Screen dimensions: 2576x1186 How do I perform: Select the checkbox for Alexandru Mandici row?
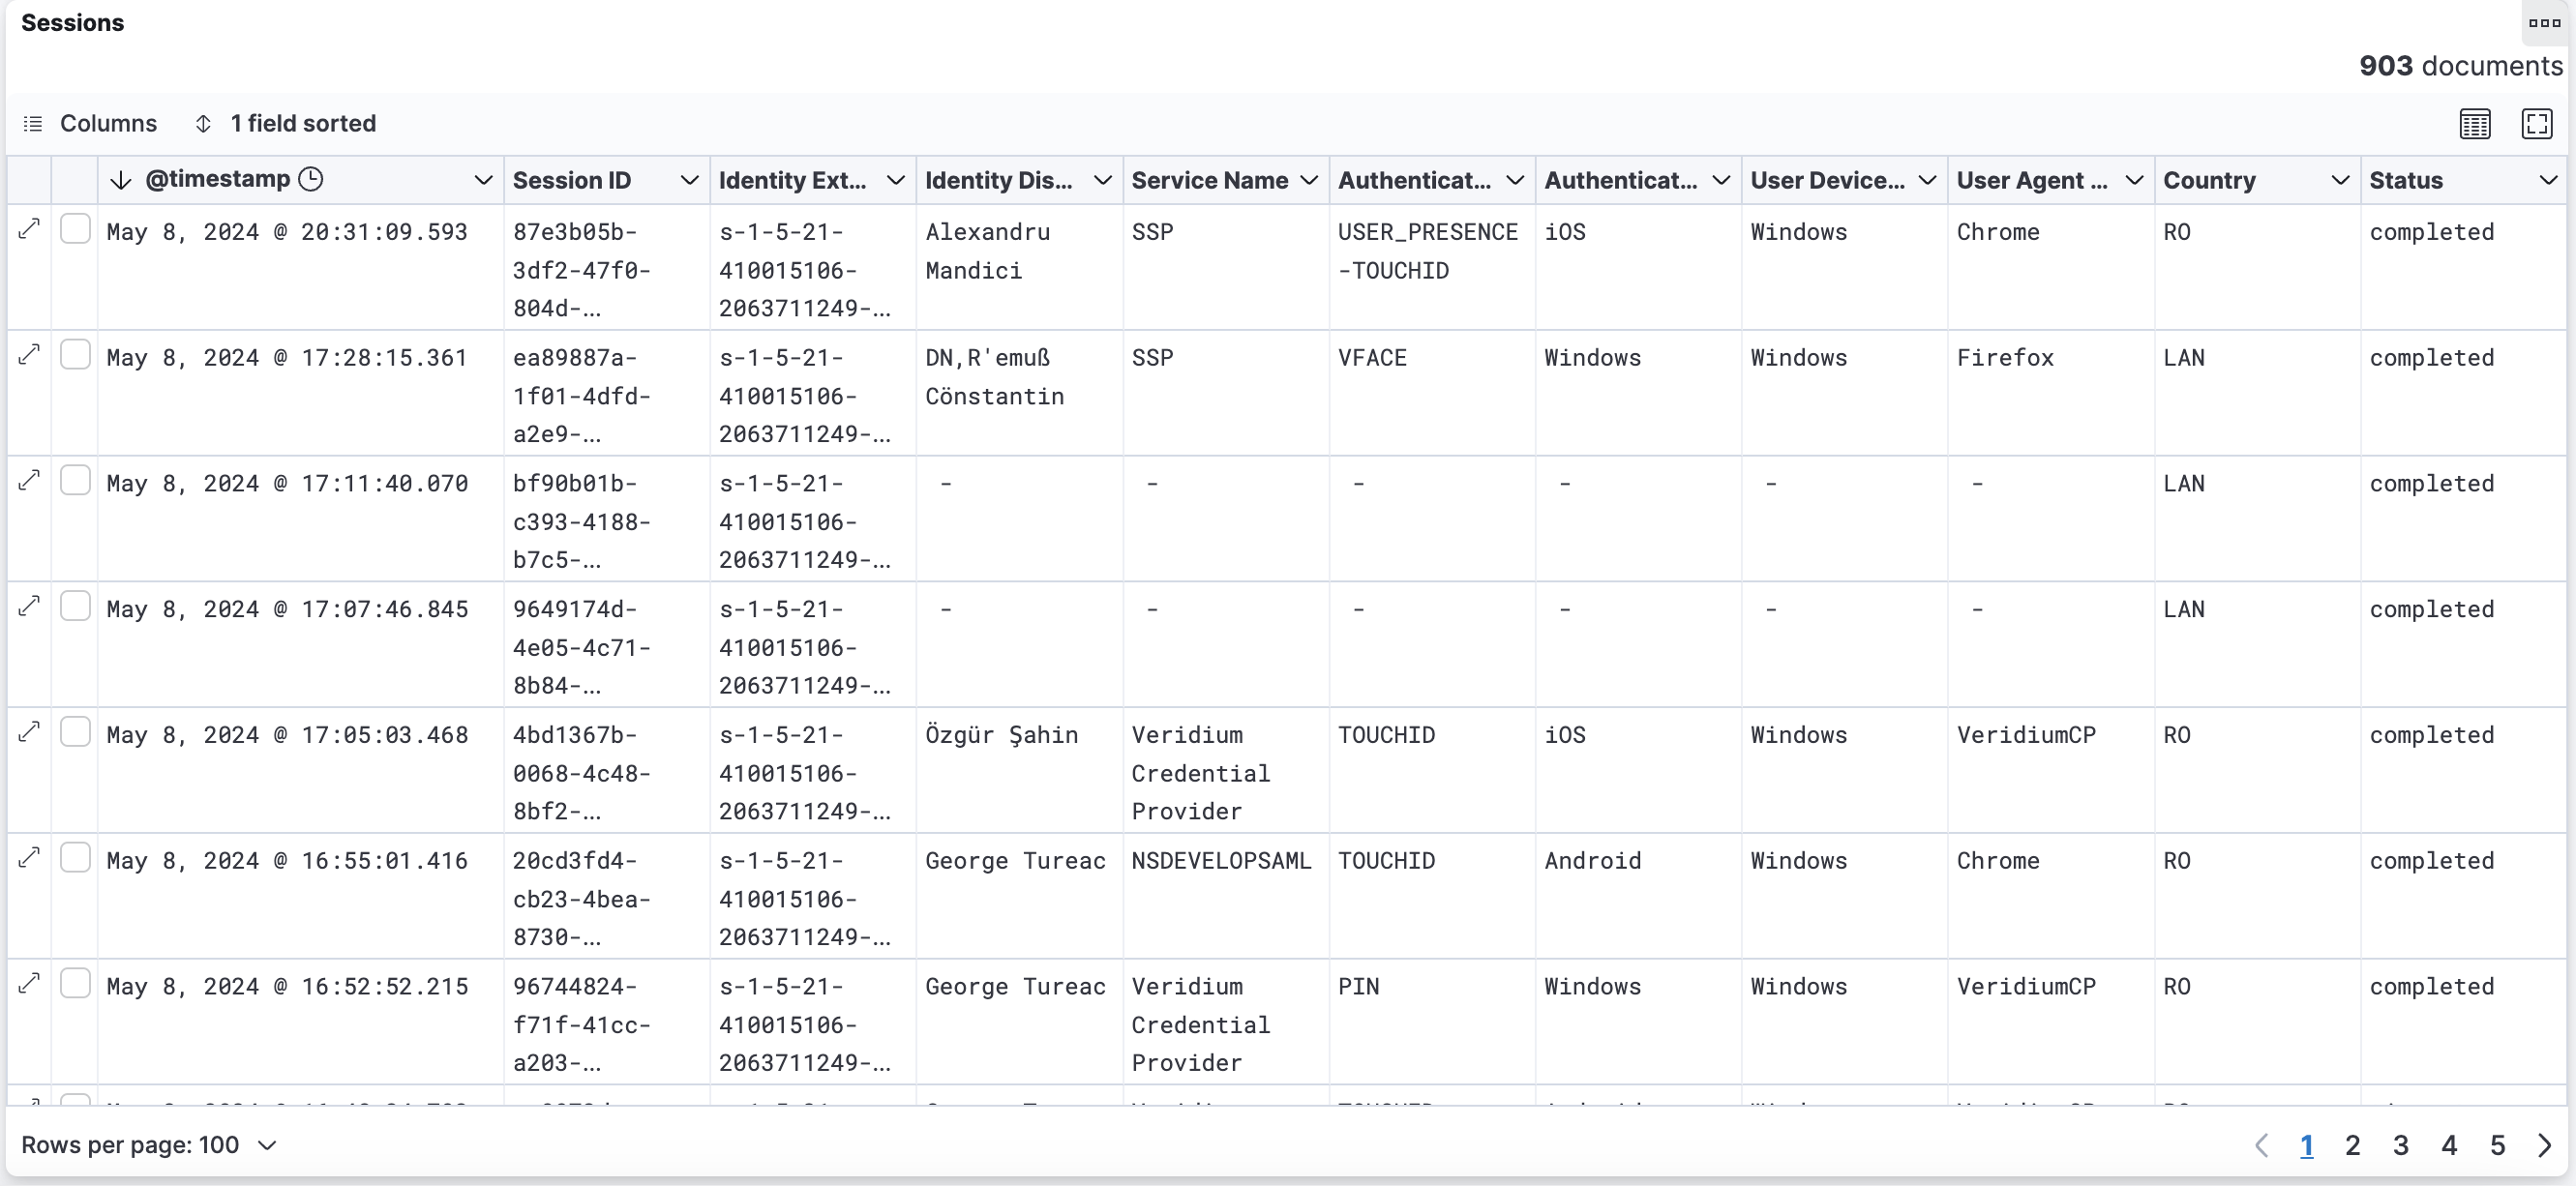tap(76, 229)
